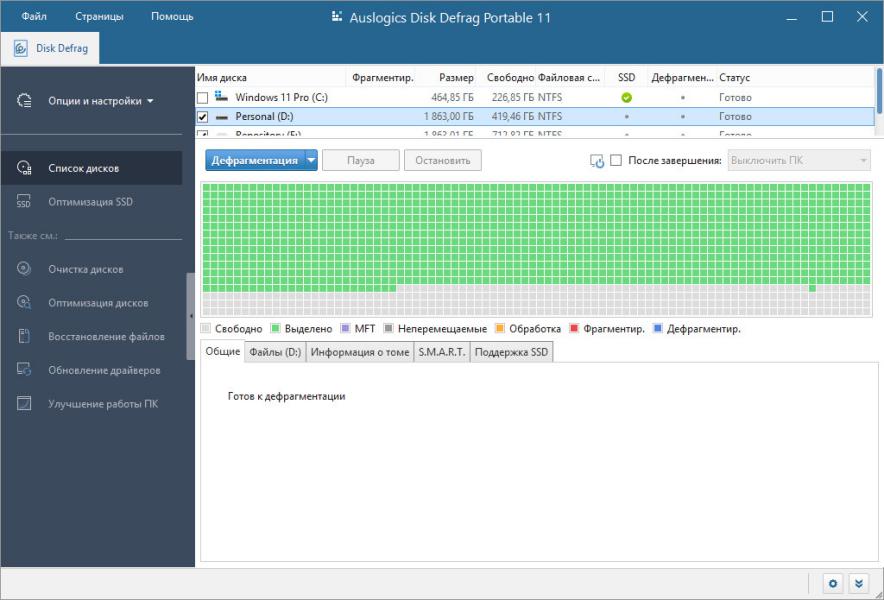Image resolution: width=884 pixels, height=600 pixels.
Task: Click the File recovery icon
Action: [x=24, y=336]
